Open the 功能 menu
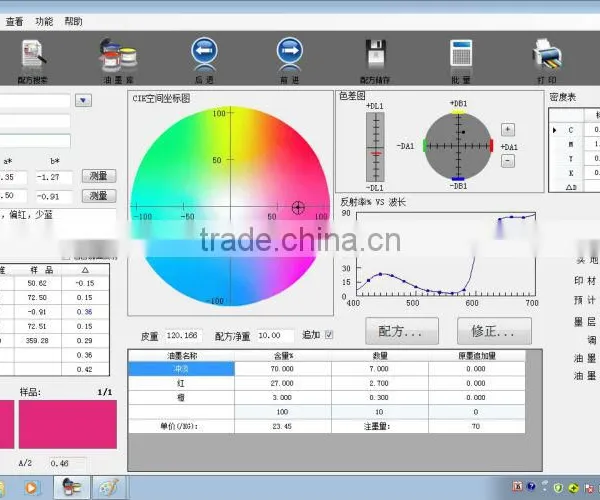This screenshot has width=600, height=500. [x=44, y=21]
